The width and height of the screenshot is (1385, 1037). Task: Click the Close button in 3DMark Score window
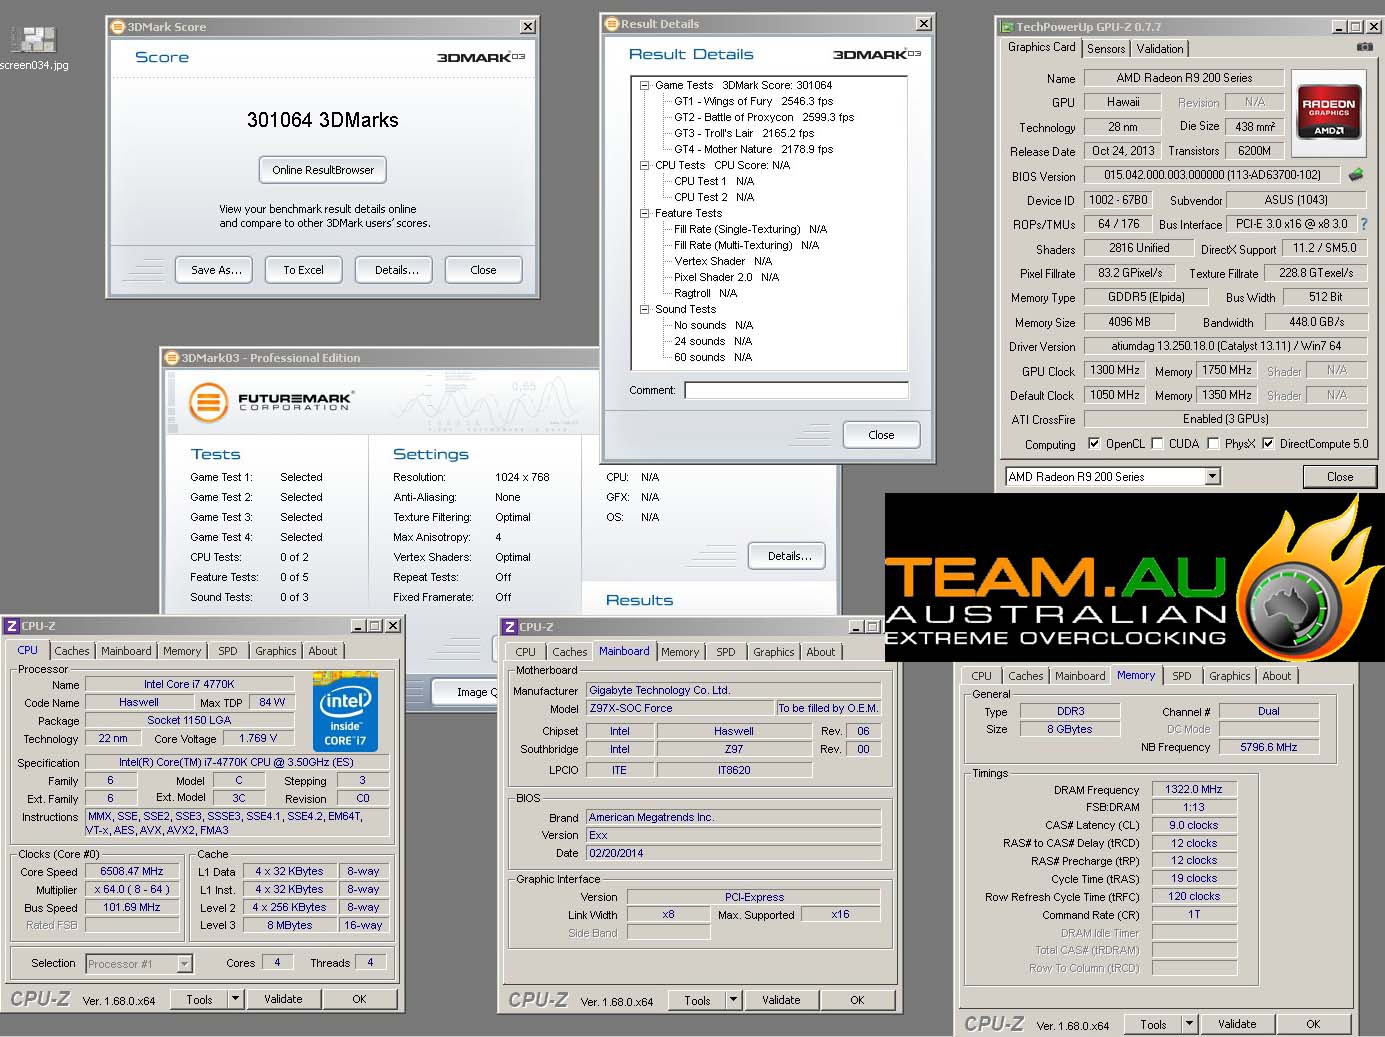483,270
